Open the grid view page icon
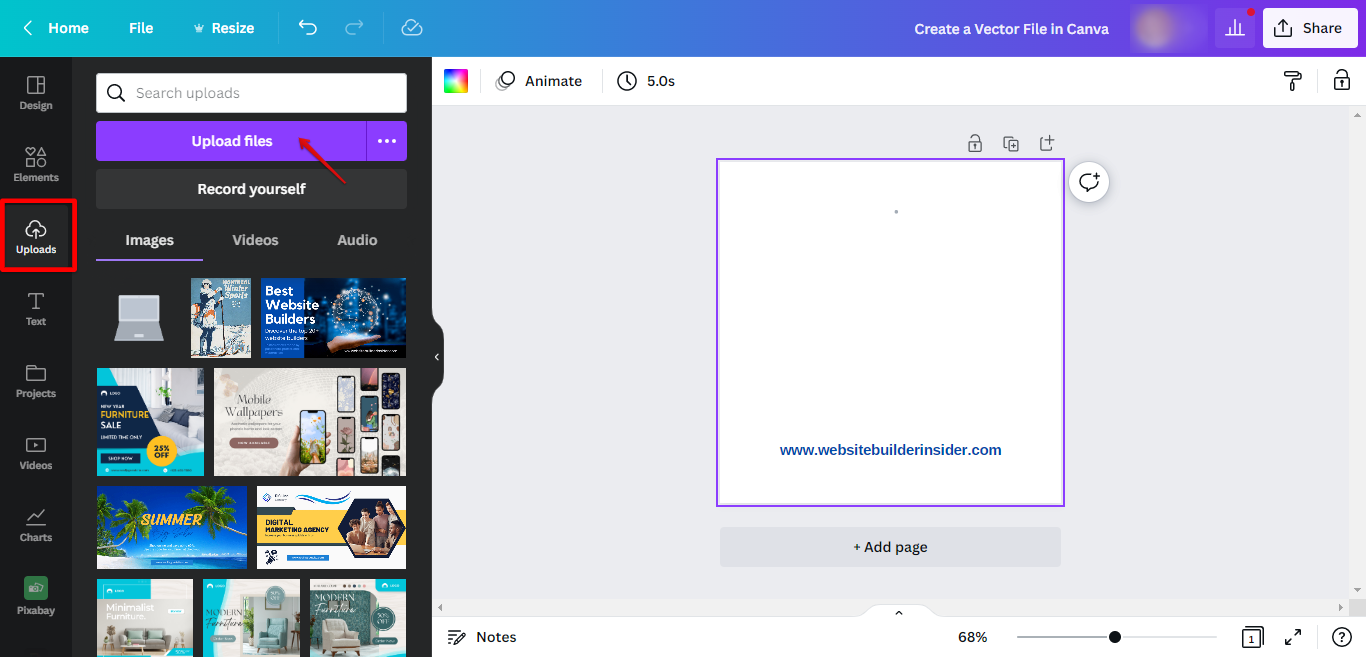This screenshot has width=1366, height=657. click(x=1251, y=637)
